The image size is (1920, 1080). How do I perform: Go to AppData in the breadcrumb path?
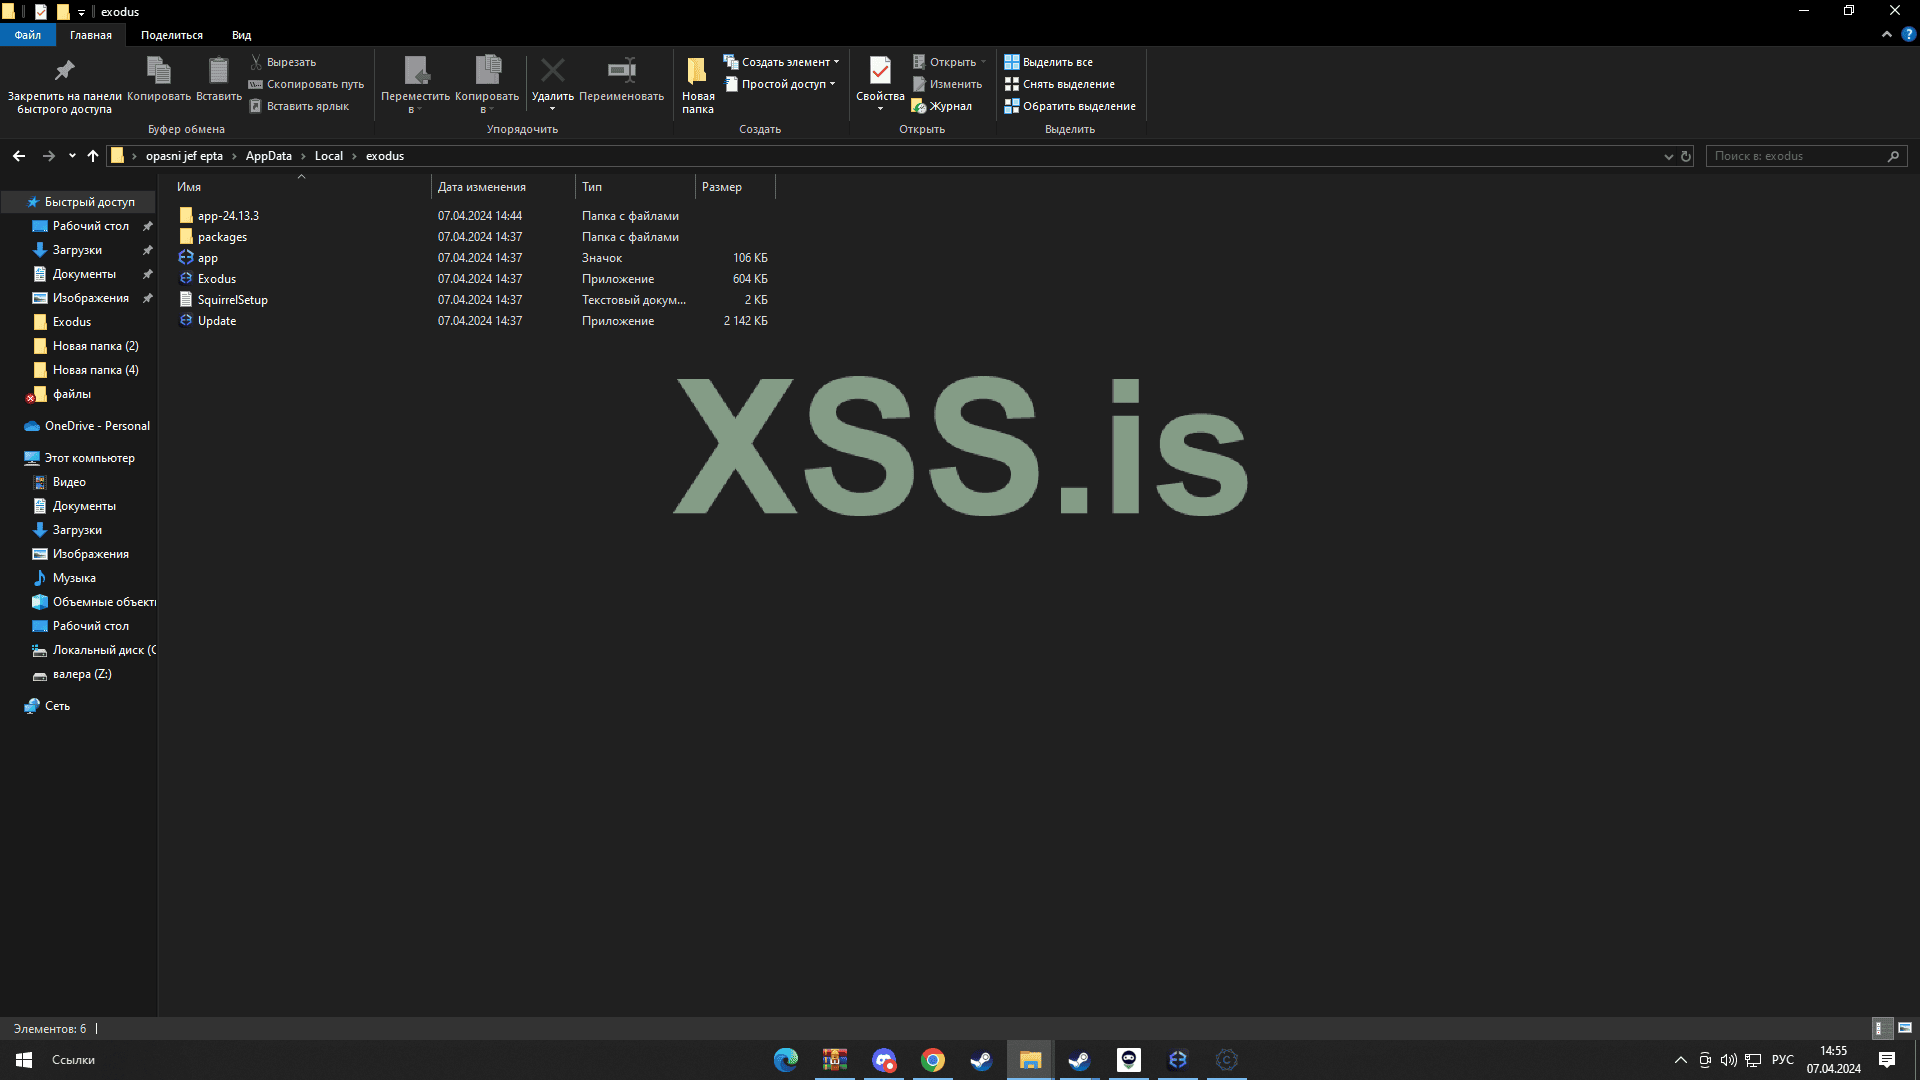click(x=268, y=156)
